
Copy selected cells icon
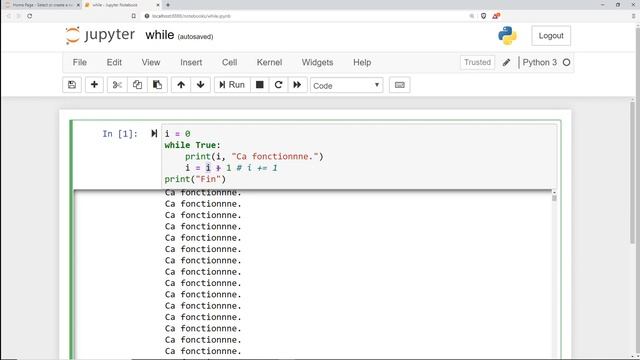coord(137,85)
